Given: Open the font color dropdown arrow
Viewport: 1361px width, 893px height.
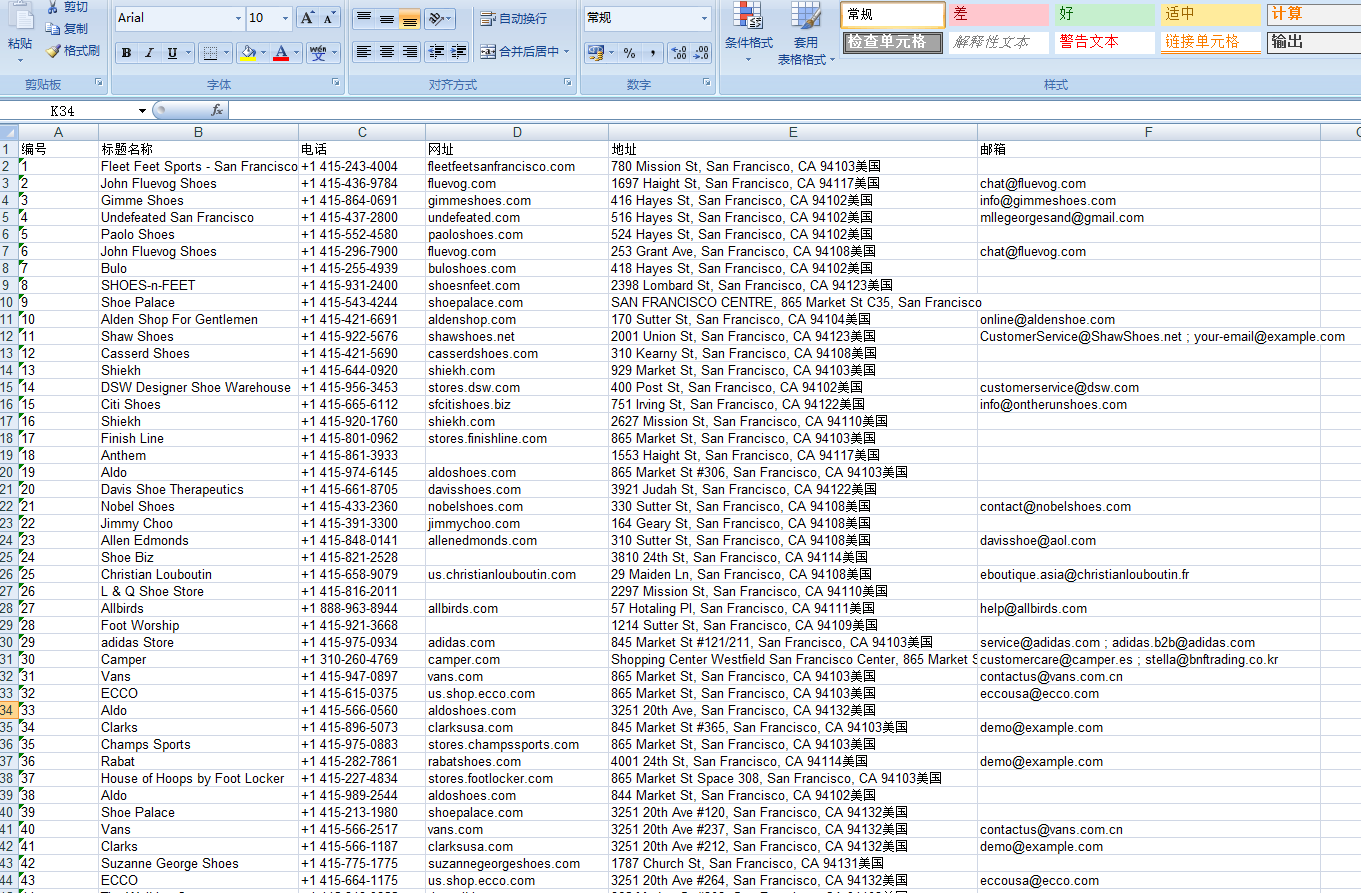Looking at the screenshot, I should (298, 53).
